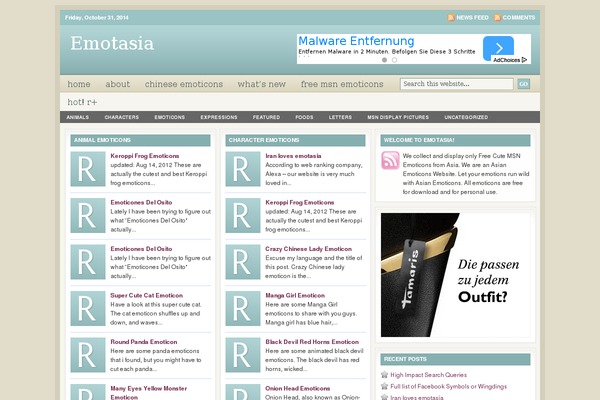Click the Recent Posts section header
600x400 pixels.
(x=455, y=359)
